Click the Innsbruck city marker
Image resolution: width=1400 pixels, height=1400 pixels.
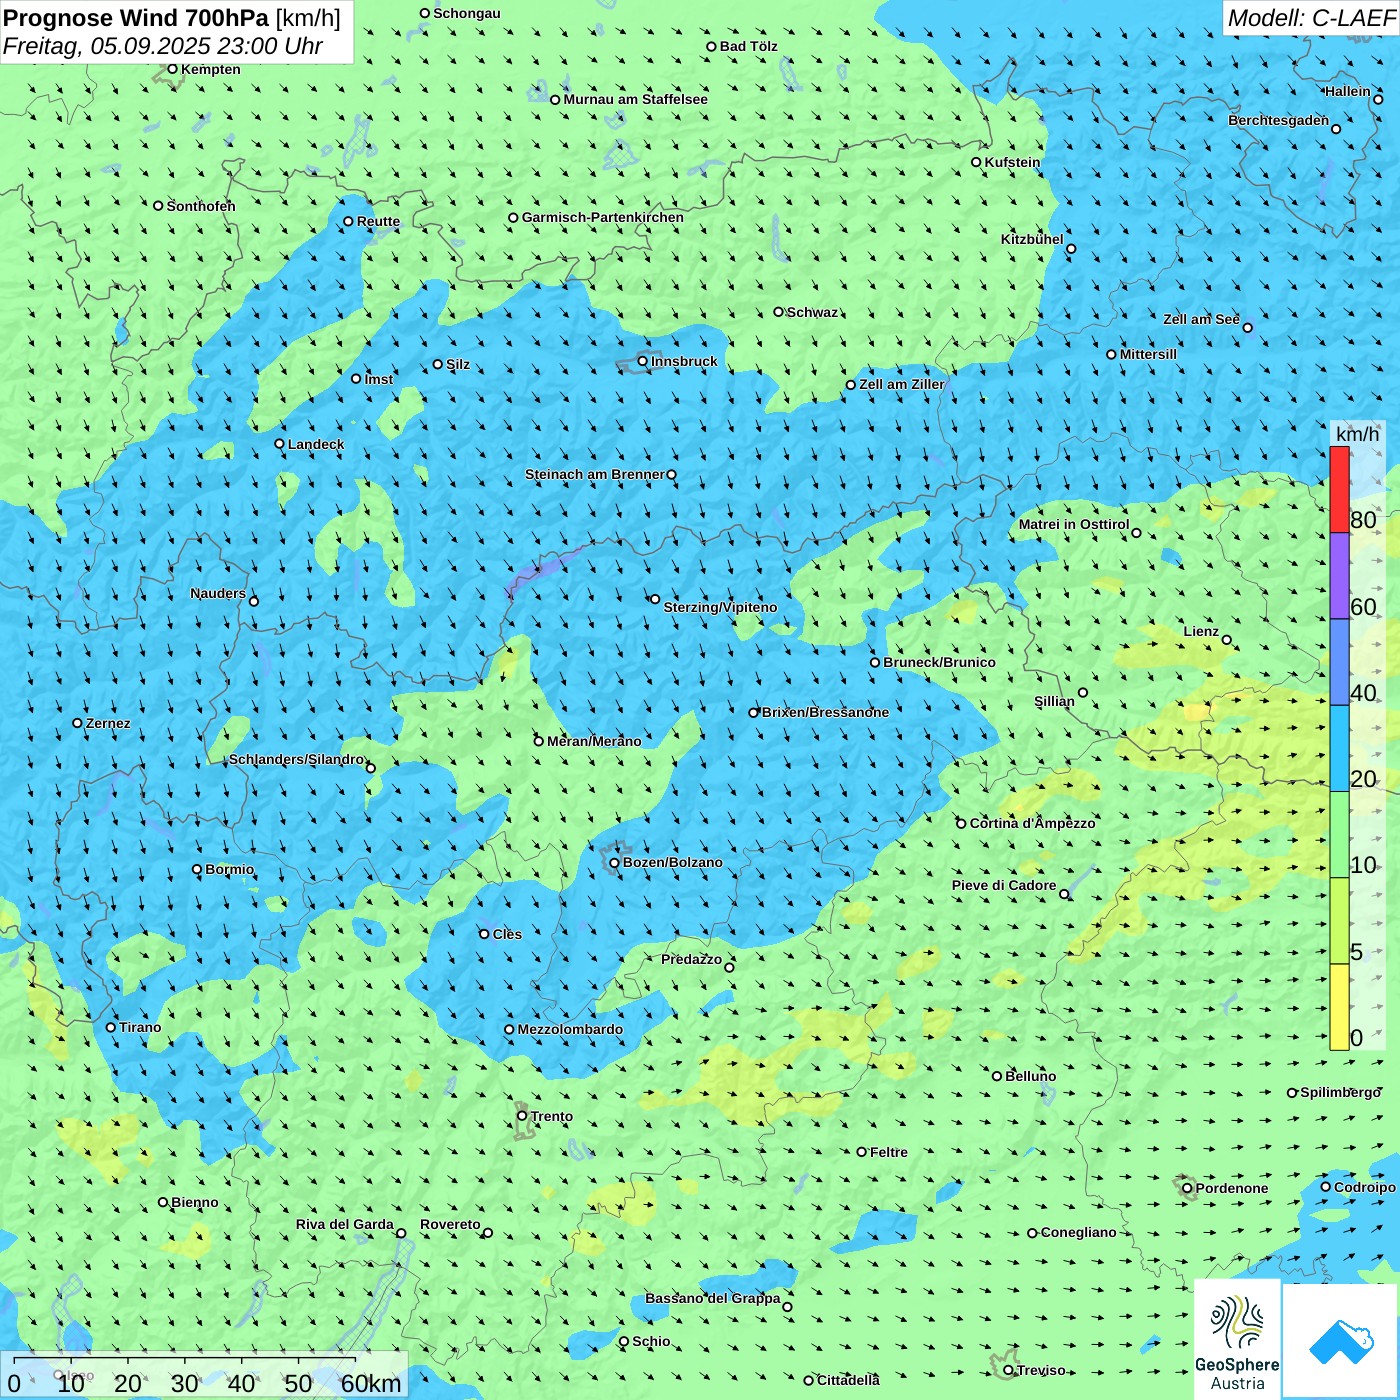(x=643, y=361)
